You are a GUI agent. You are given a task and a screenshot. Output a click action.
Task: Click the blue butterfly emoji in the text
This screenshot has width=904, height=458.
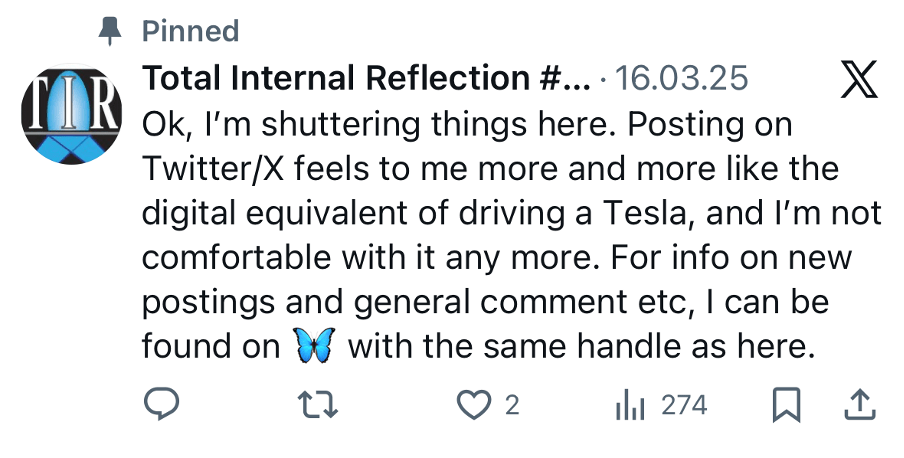tap(315, 346)
